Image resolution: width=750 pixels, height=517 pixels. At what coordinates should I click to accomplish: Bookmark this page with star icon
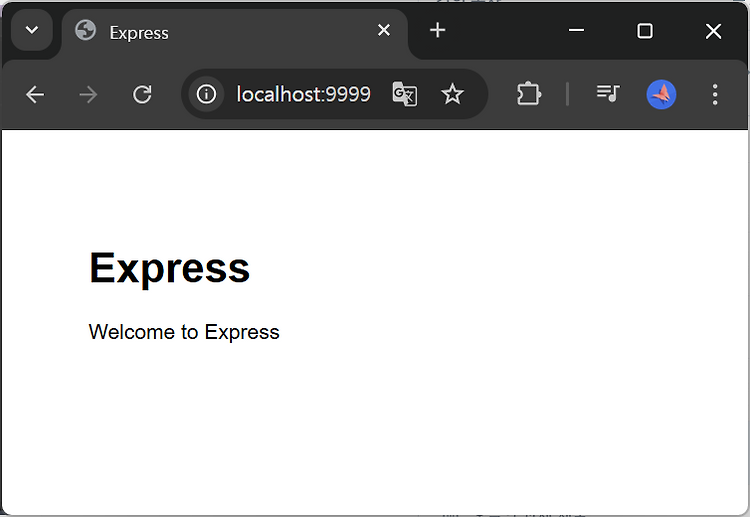tap(452, 94)
